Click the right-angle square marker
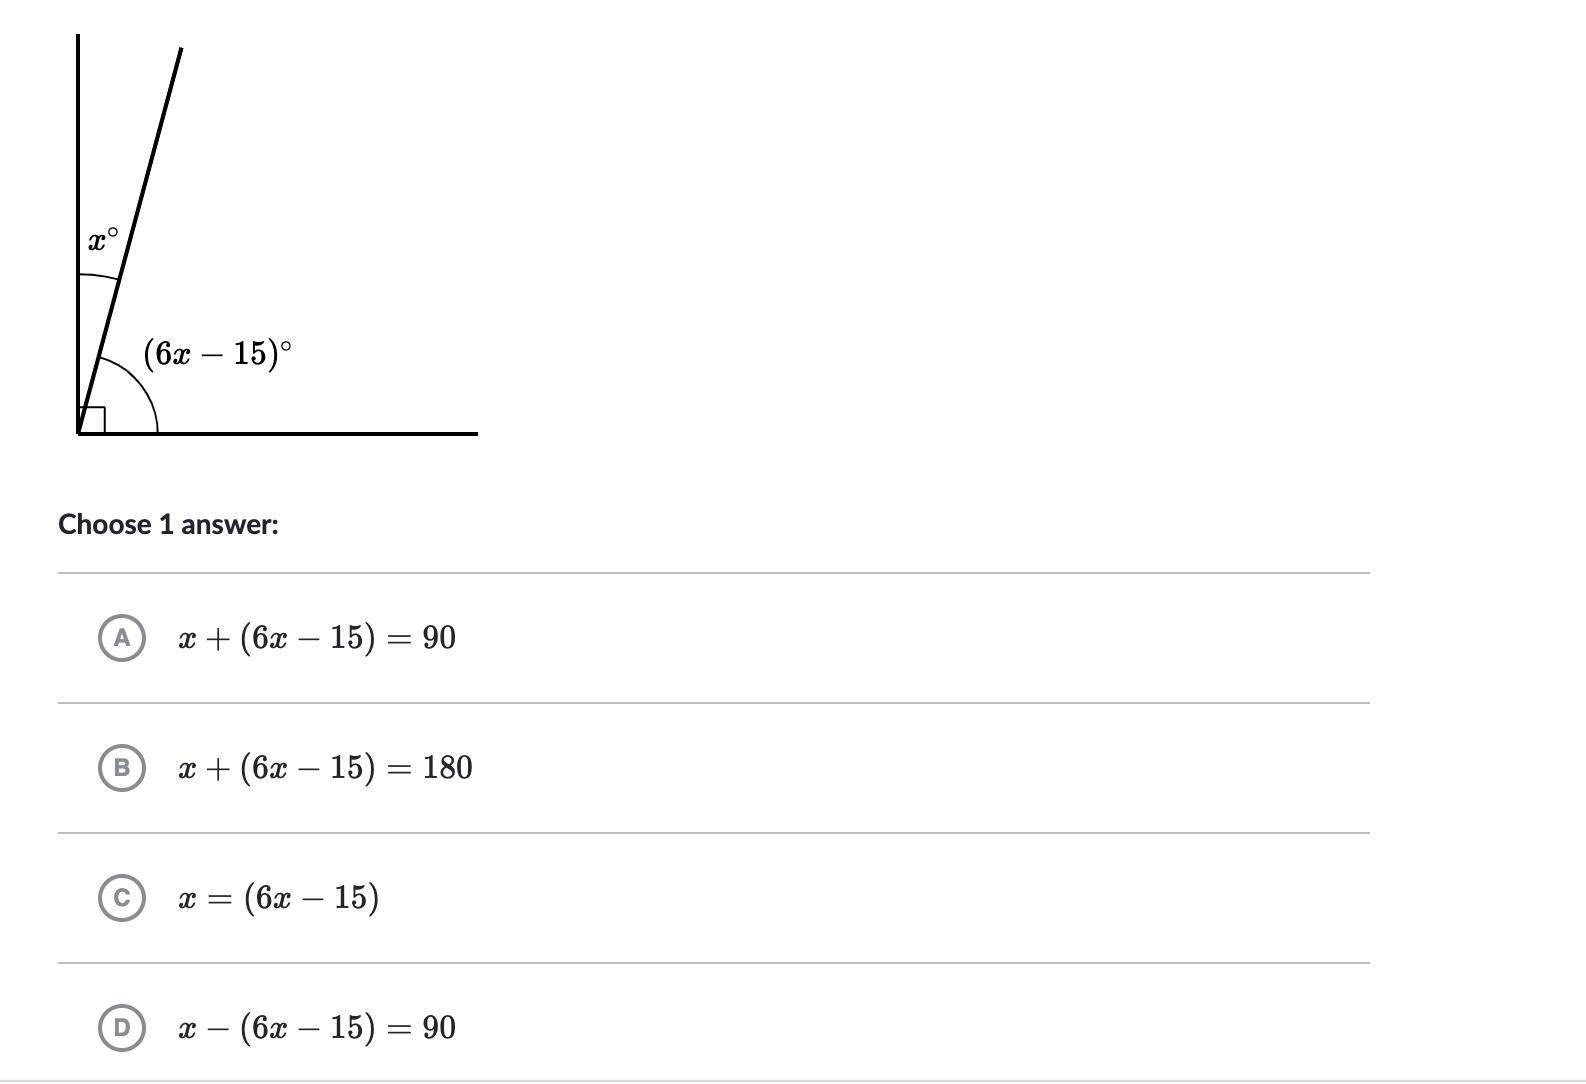The height and width of the screenshot is (1084, 1586). click(93, 420)
